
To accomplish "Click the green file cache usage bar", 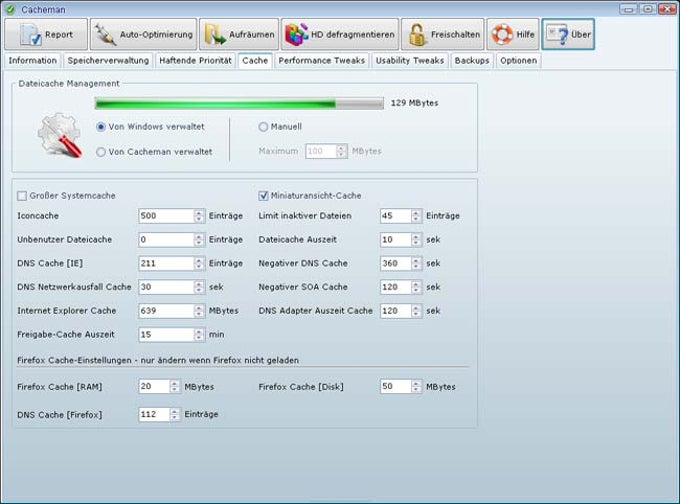I will point(239,103).
